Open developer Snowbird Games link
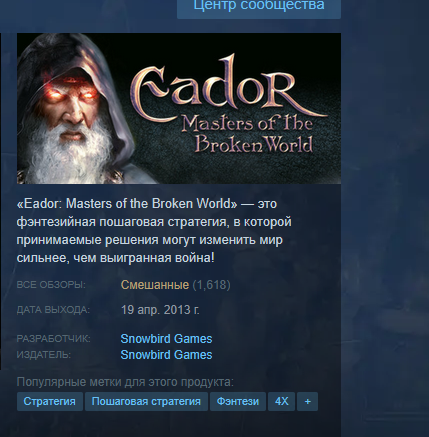Image resolution: width=429 pixels, height=437 pixels. tap(166, 339)
